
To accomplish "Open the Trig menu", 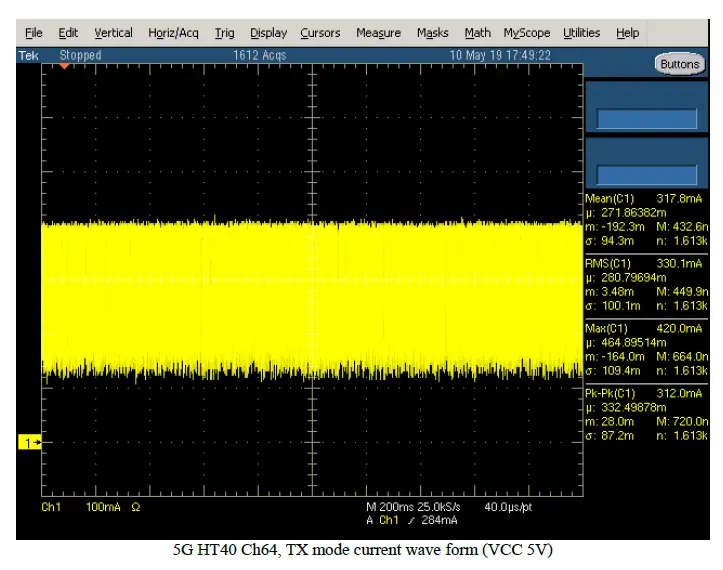I will 224,33.
